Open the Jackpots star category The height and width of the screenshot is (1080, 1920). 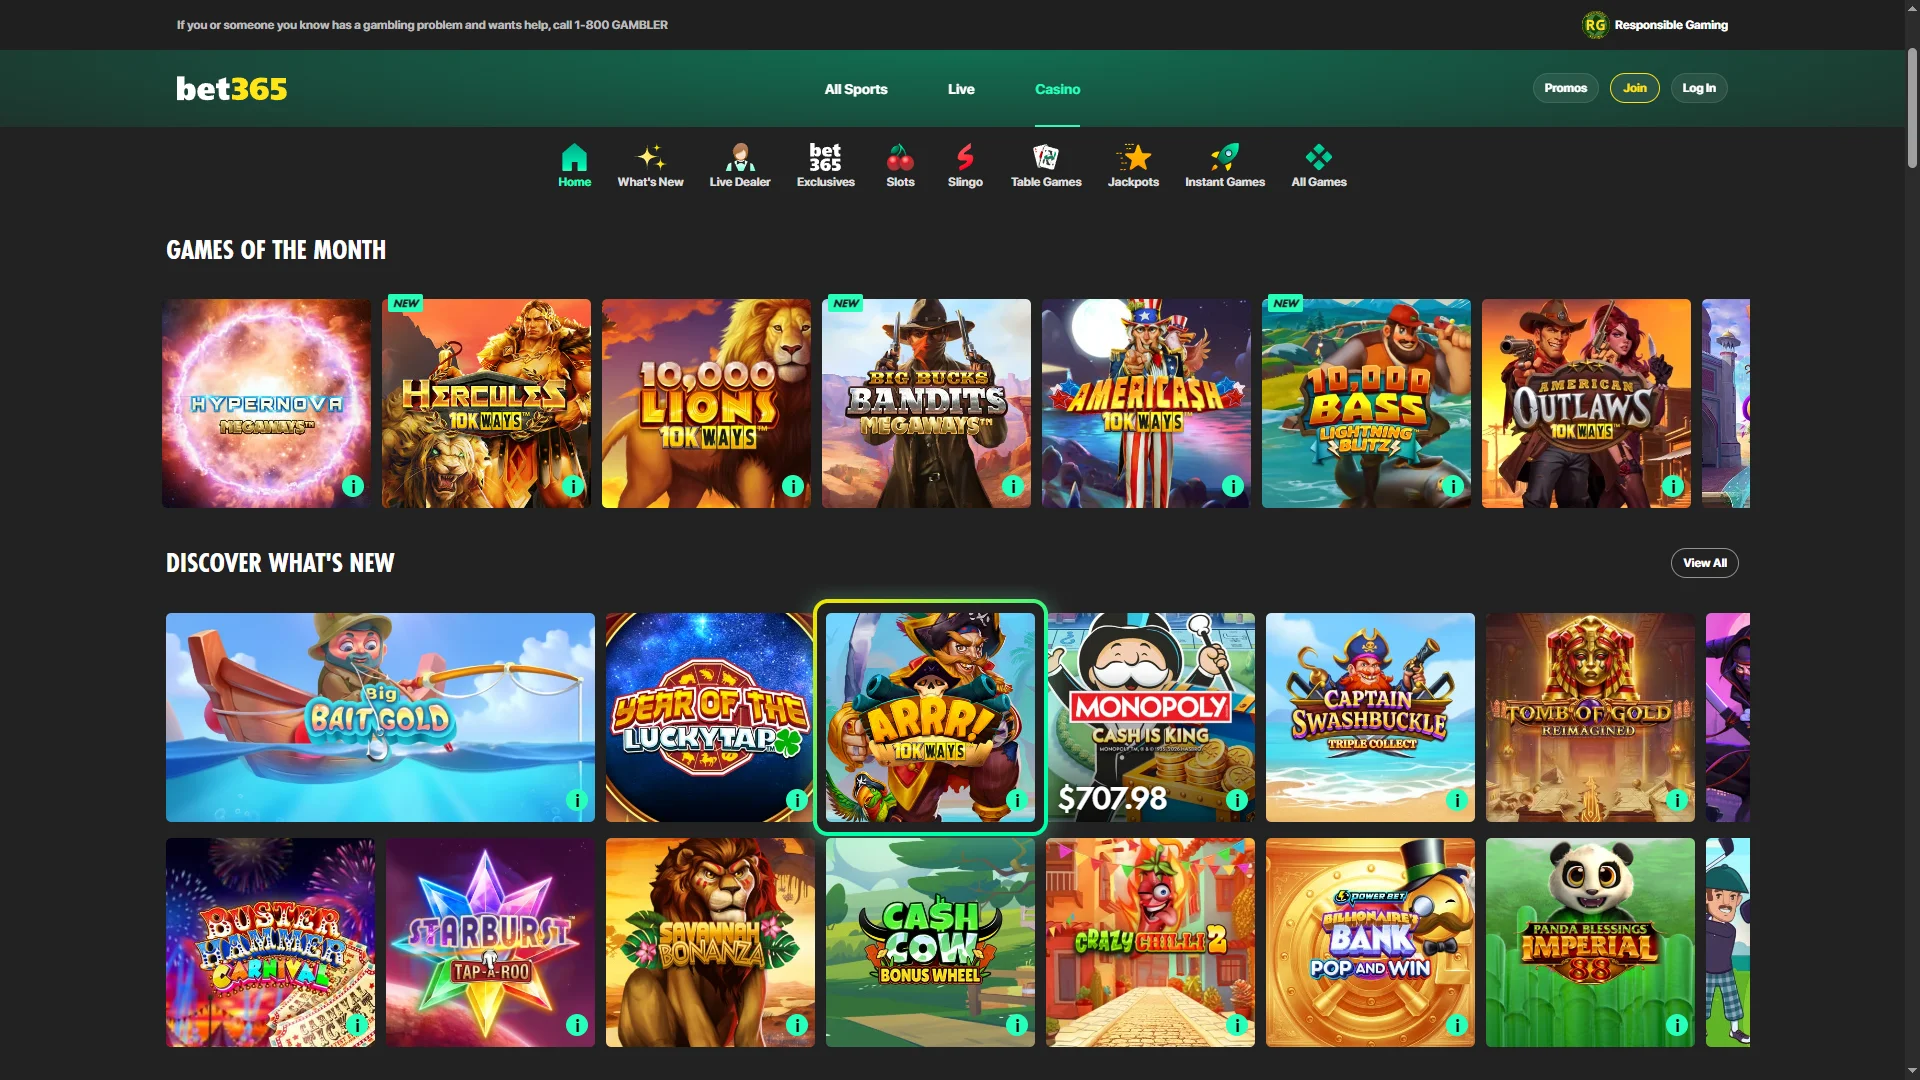click(x=1133, y=166)
